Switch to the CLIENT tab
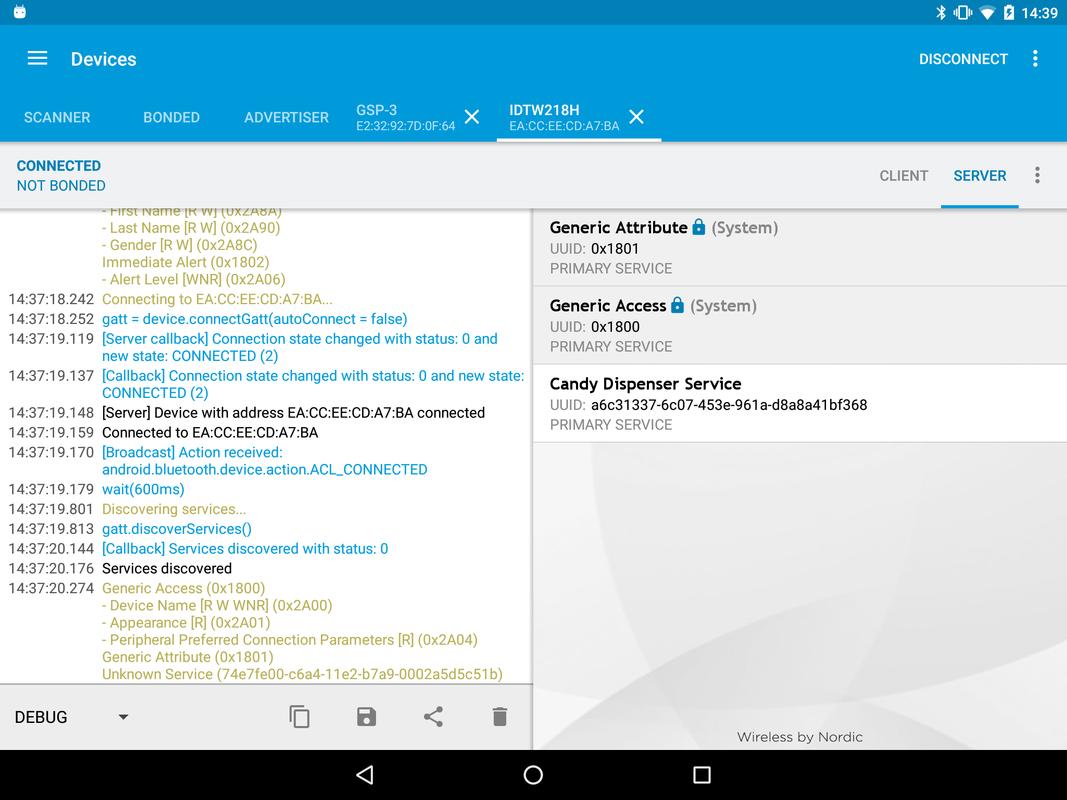This screenshot has height=800, width=1067. pos(903,175)
